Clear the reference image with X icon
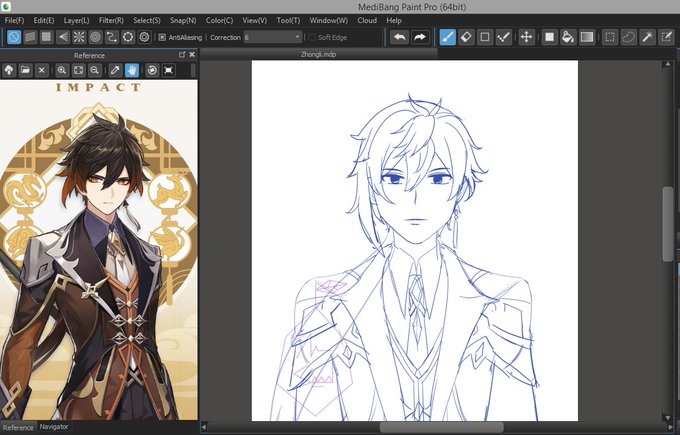The height and width of the screenshot is (435, 680). tap(42, 70)
